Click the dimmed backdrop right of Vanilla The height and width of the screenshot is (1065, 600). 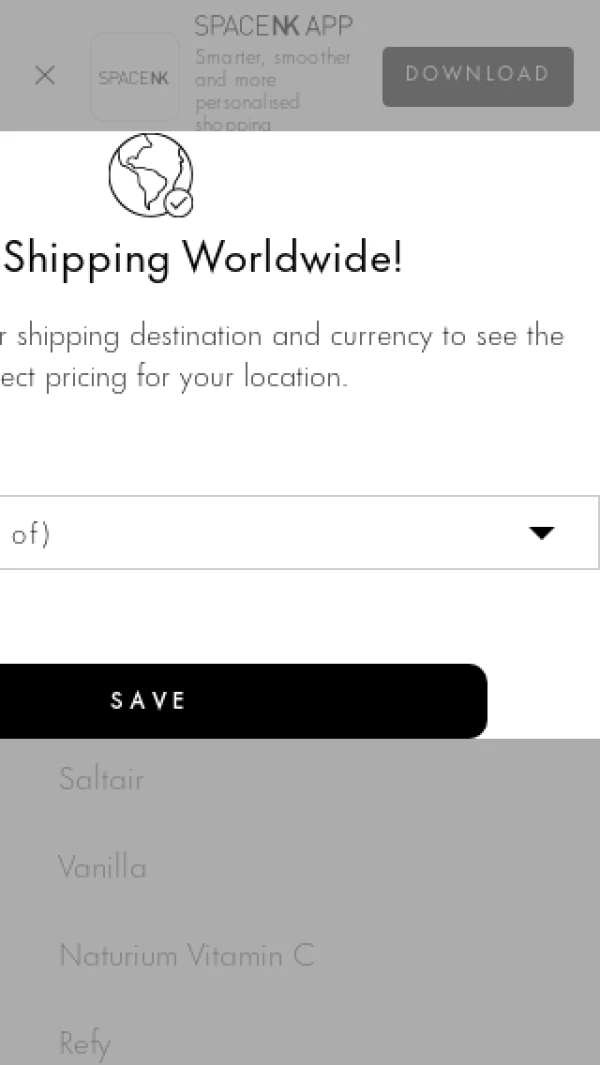coord(400,867)
